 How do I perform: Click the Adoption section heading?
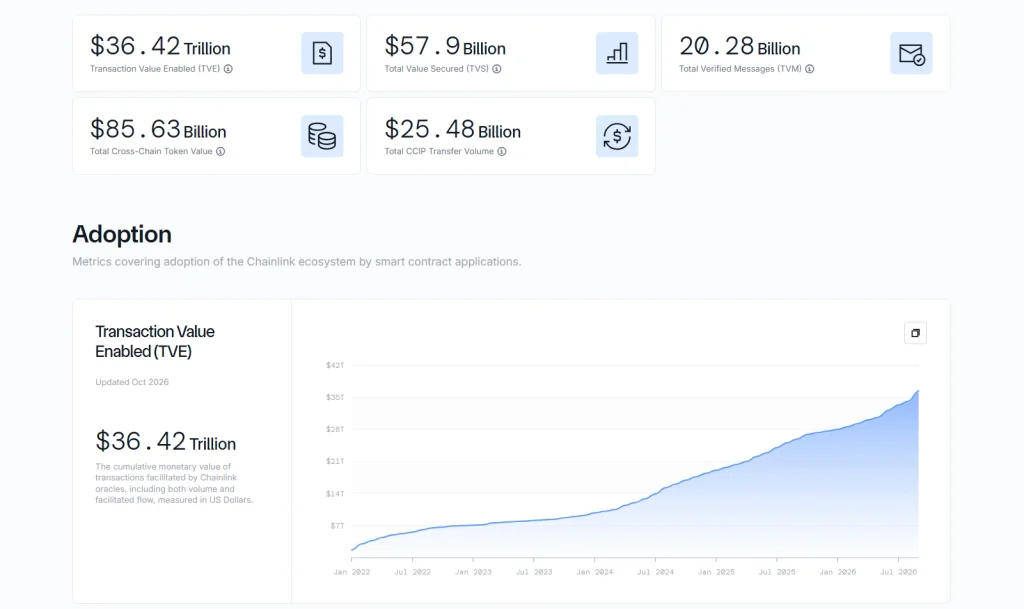coord(122,234)
